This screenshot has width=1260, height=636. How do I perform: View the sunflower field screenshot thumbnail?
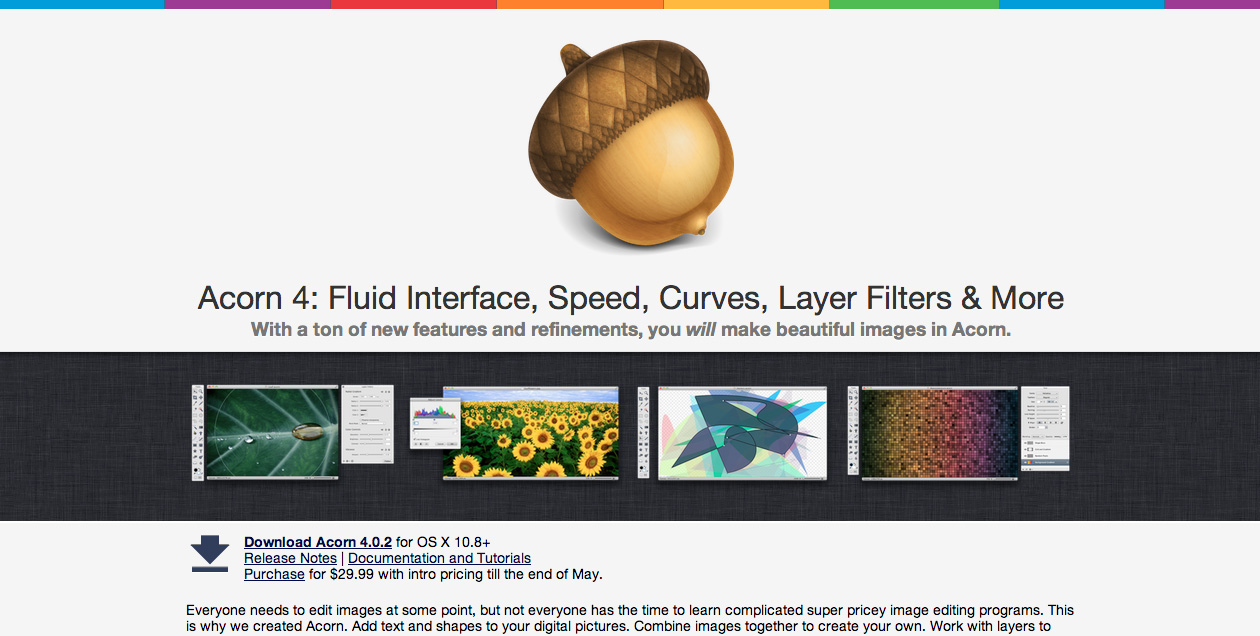[515, 433]
